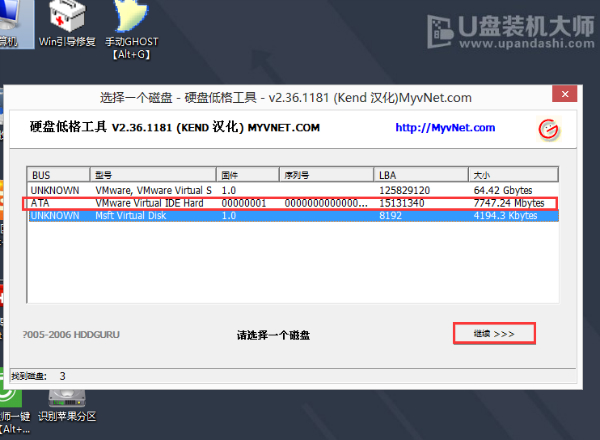This screenshot has width=600, height=440.
Task: Click the 大小 column header
Action: click(x=513, y=175)
